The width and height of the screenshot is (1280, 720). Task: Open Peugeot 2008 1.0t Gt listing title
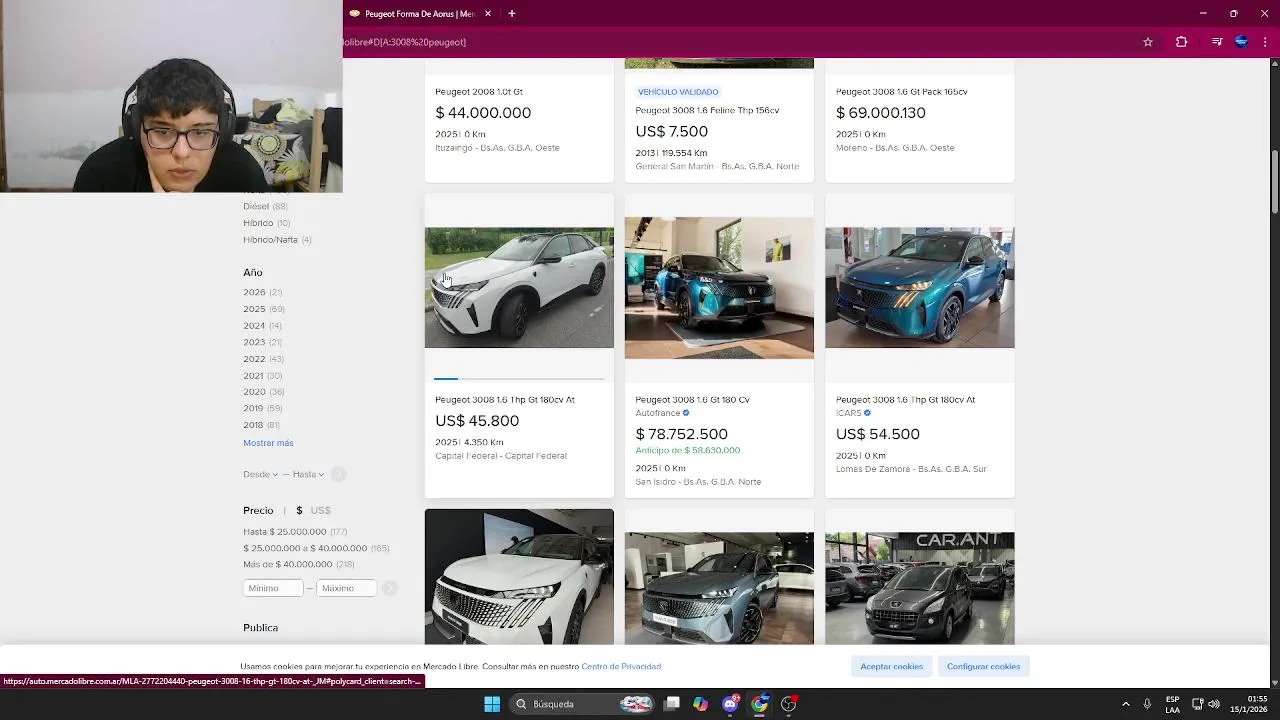pos(479,92)
